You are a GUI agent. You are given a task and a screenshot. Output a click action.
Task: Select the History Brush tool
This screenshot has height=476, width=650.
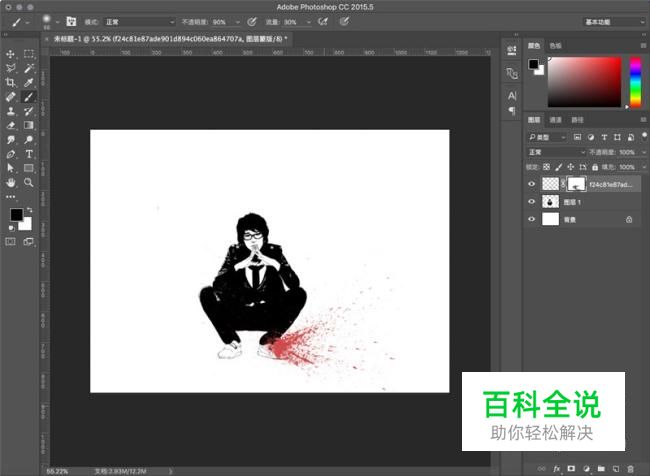(29, 111)
